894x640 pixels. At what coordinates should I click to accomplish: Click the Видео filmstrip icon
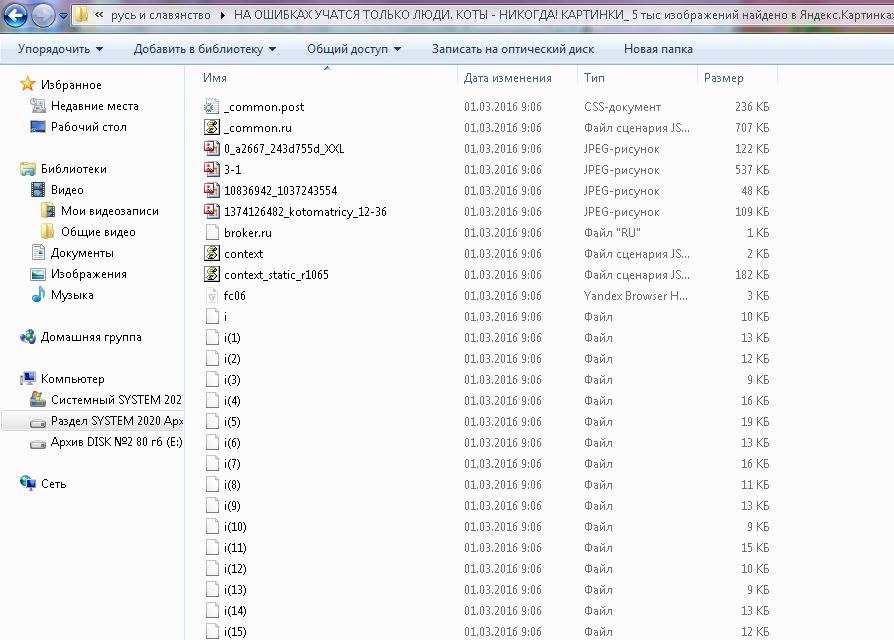coord(38,190)
